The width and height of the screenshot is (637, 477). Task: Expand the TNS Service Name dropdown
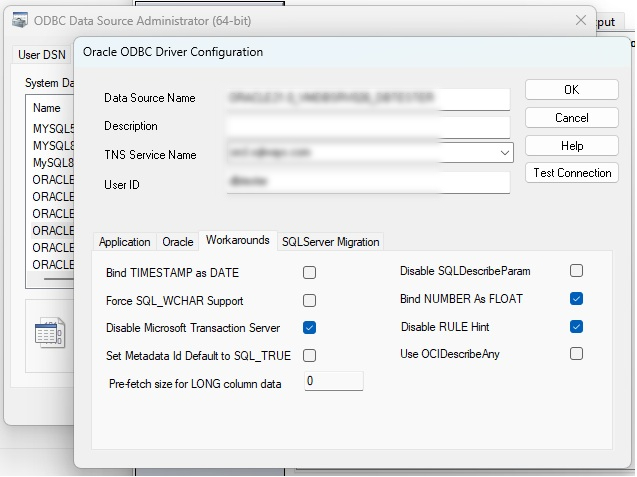(505, 154)
